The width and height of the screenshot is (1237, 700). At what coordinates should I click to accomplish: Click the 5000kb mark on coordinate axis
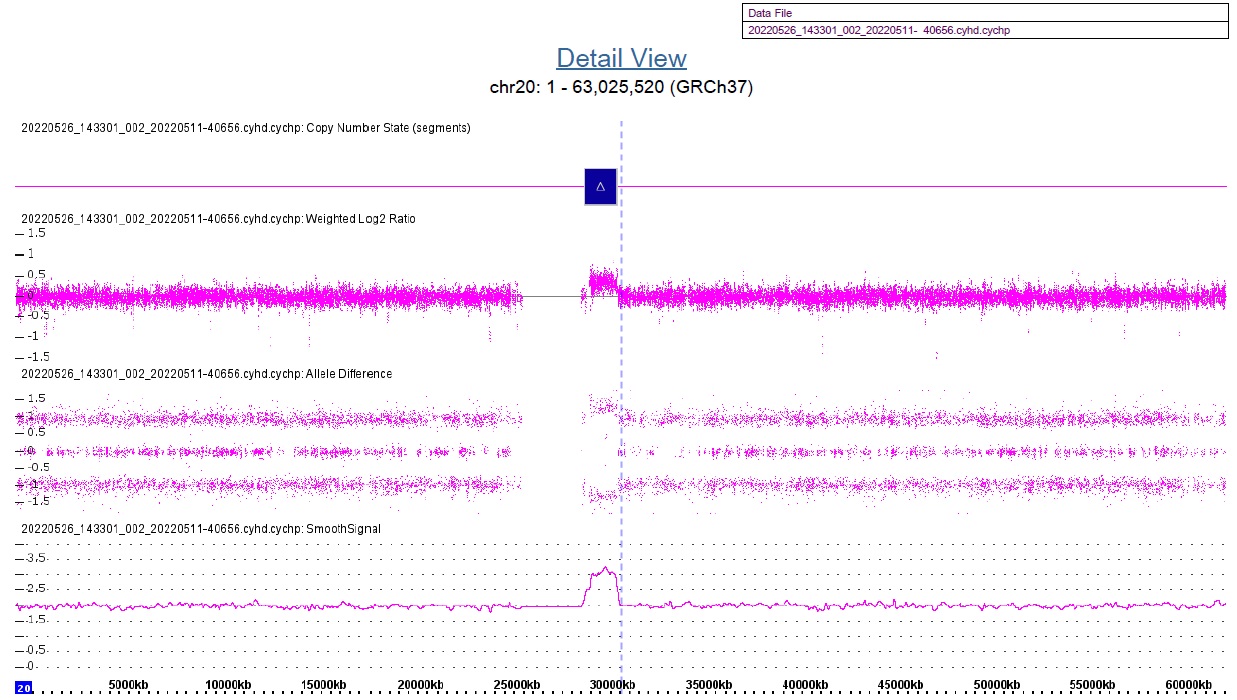[x=128, y=684]
